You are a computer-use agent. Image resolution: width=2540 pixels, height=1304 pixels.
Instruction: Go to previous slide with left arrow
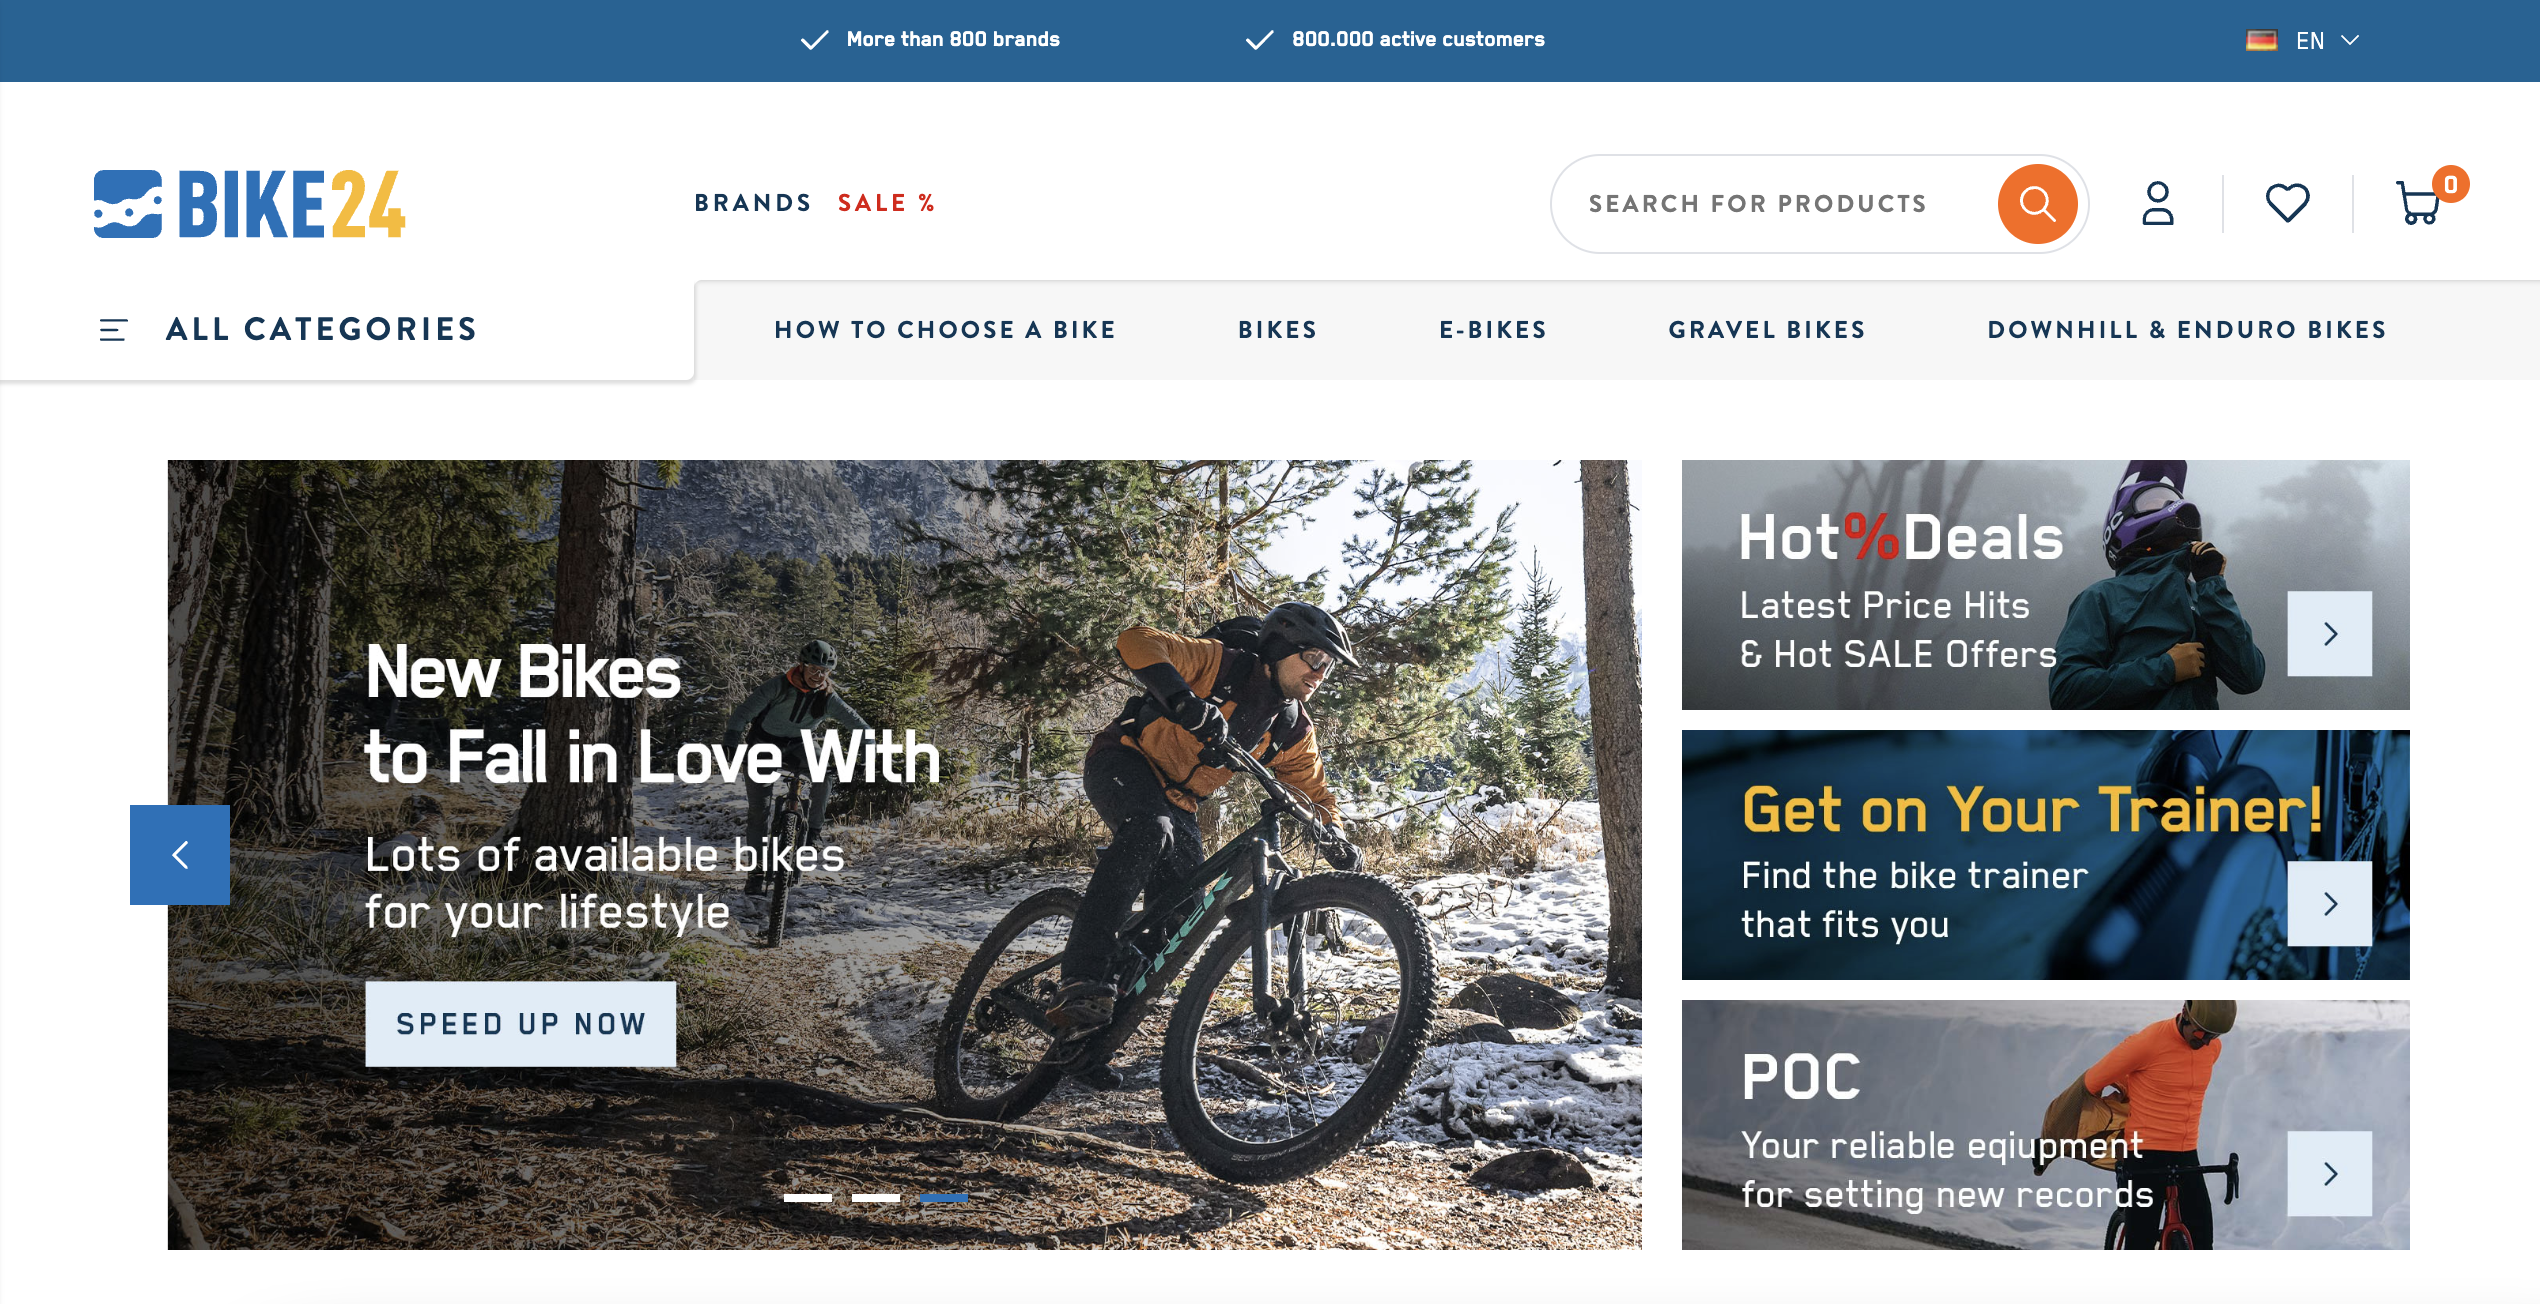pyautogui.click(x=180, y=855)
